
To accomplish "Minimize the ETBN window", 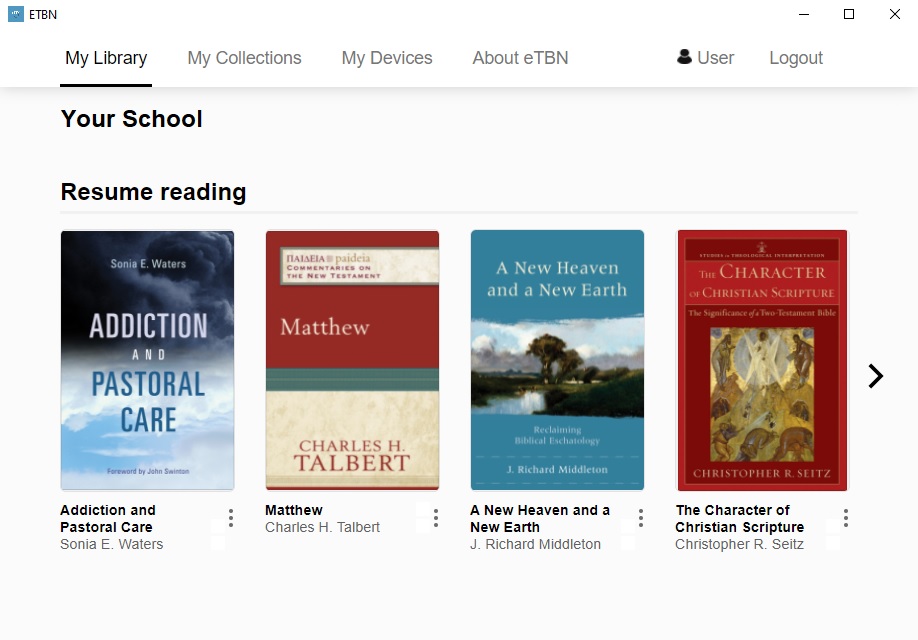I will 804,14.
